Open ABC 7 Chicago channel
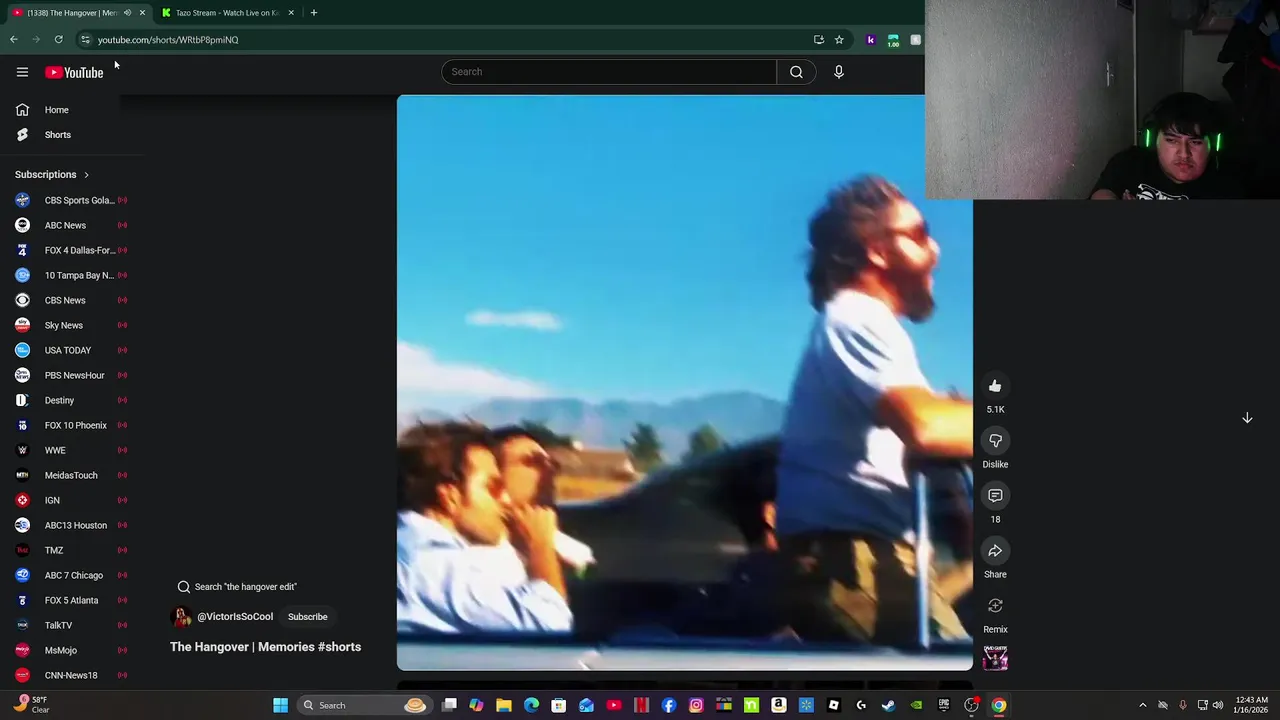1280x720 pixels. click(x=70, y=575)
